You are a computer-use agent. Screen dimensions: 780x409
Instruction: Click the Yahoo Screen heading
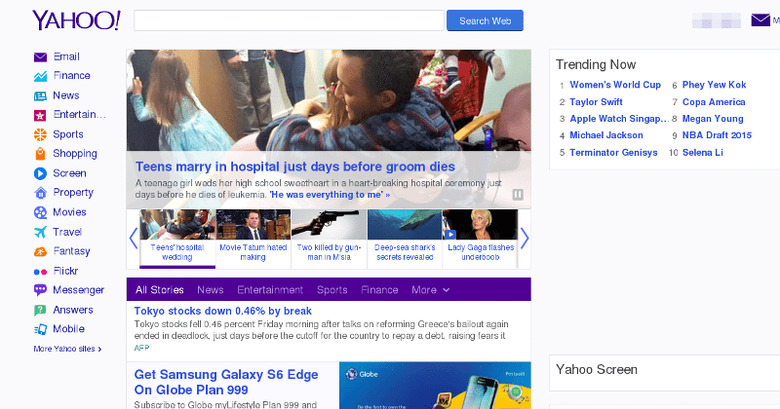596,370
